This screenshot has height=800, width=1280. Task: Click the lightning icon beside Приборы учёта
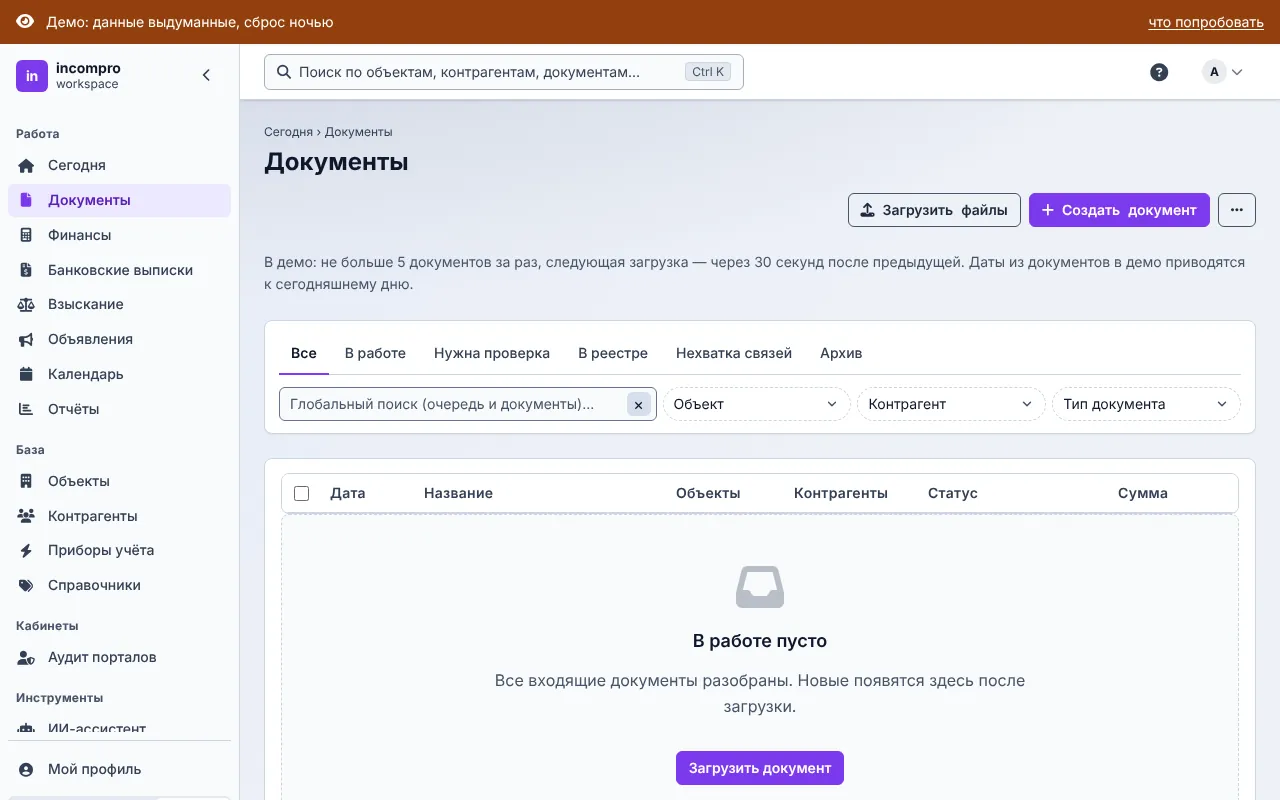click(27, 550)
